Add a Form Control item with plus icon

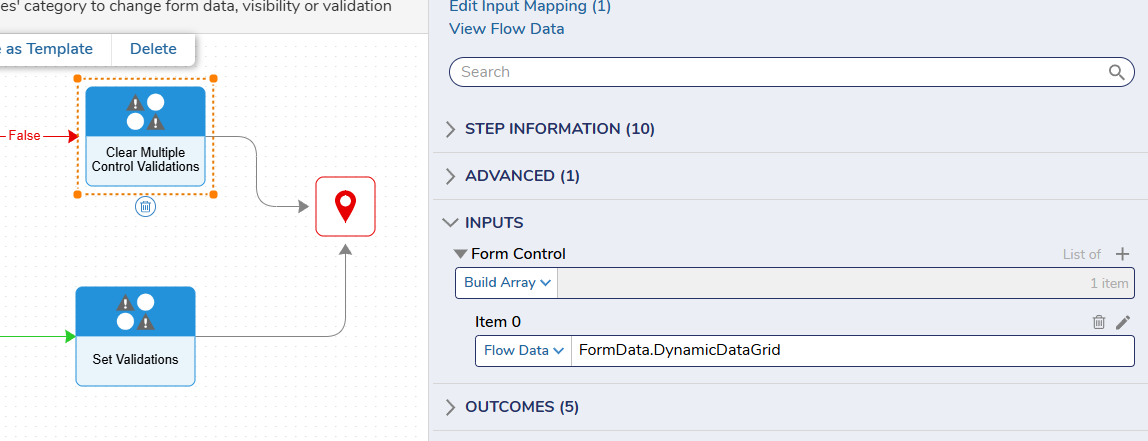(x=1122, y=254)
